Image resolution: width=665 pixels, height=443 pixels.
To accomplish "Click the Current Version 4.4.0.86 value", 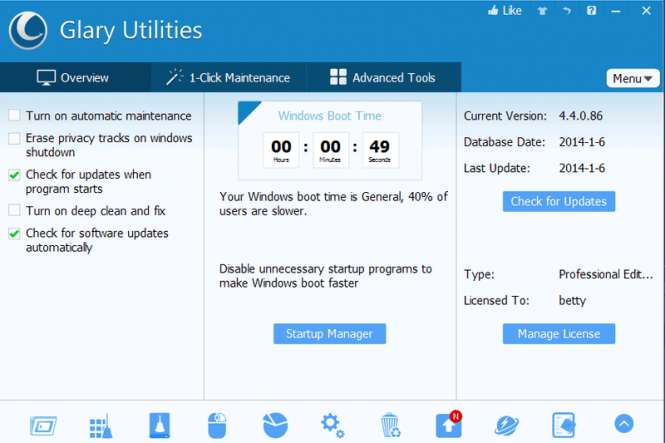I will click(581, 116).
